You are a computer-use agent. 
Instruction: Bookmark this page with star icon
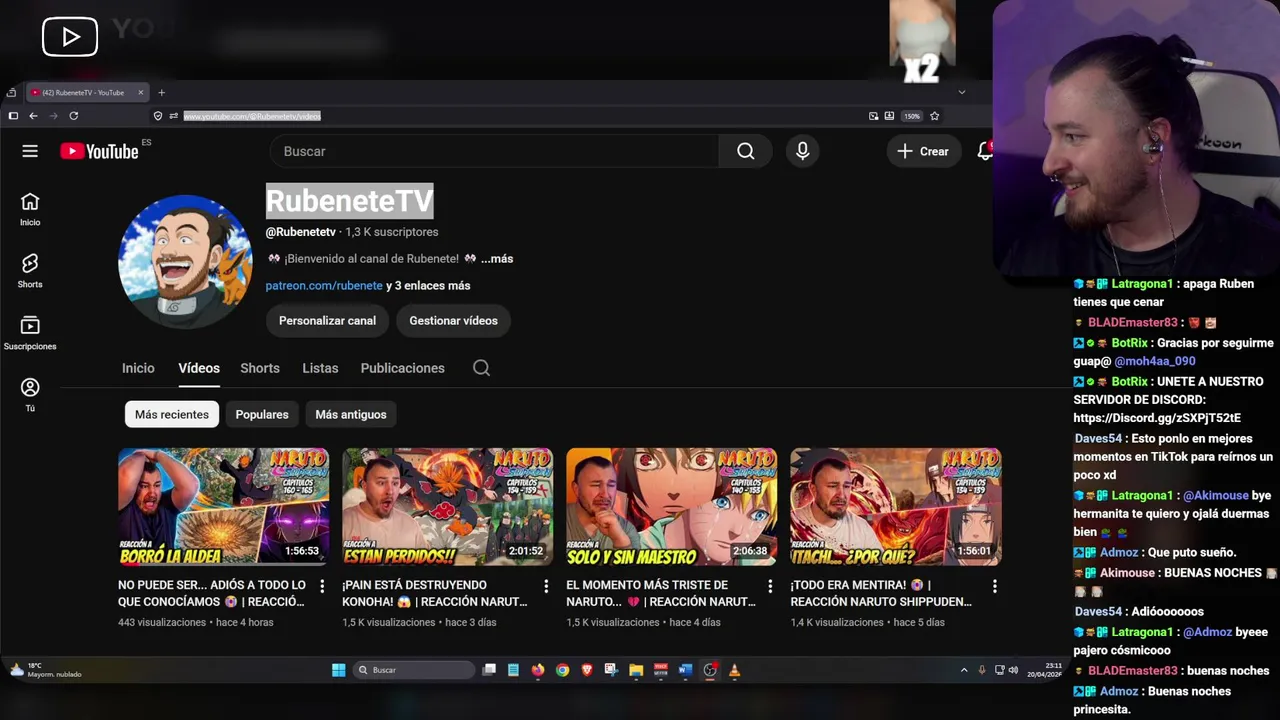pos(935,116)
